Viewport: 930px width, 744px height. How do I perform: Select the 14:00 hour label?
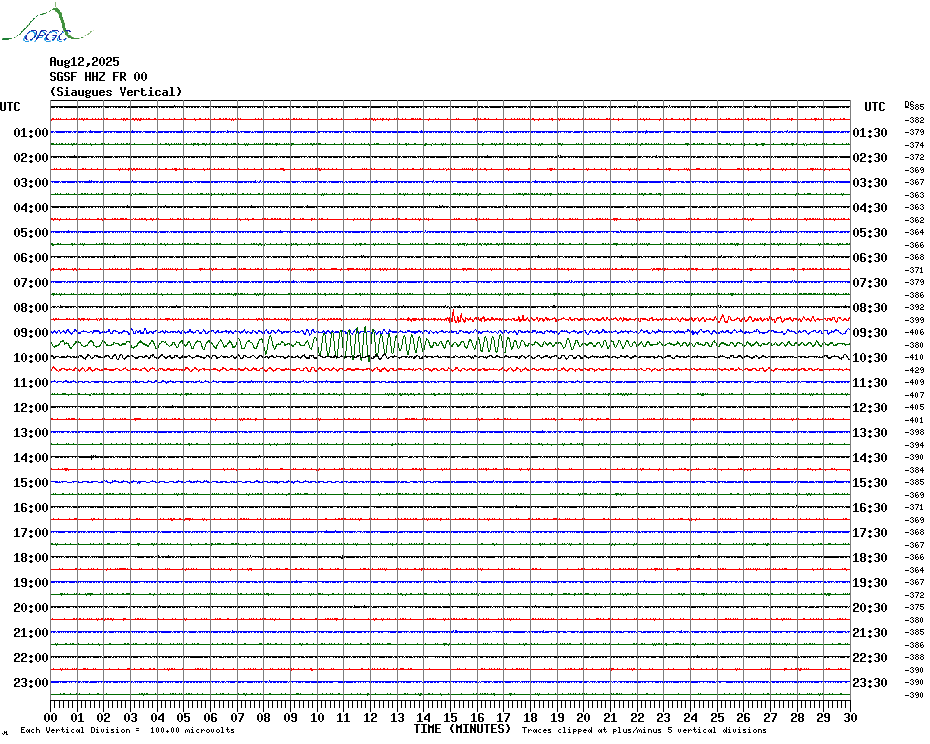(x=31, y=457)
